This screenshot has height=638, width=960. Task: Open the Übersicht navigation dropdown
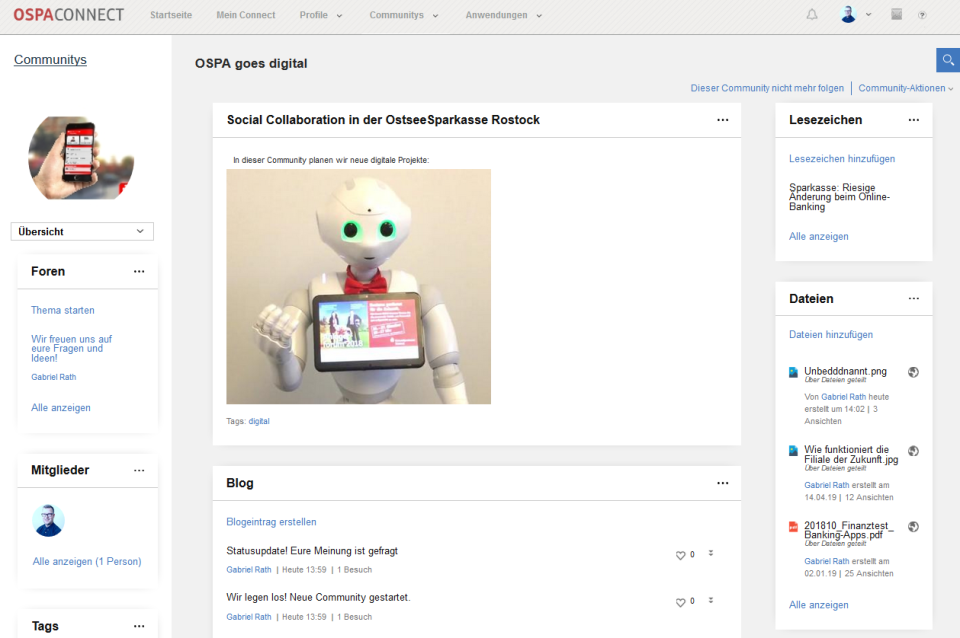pos(82,231)
